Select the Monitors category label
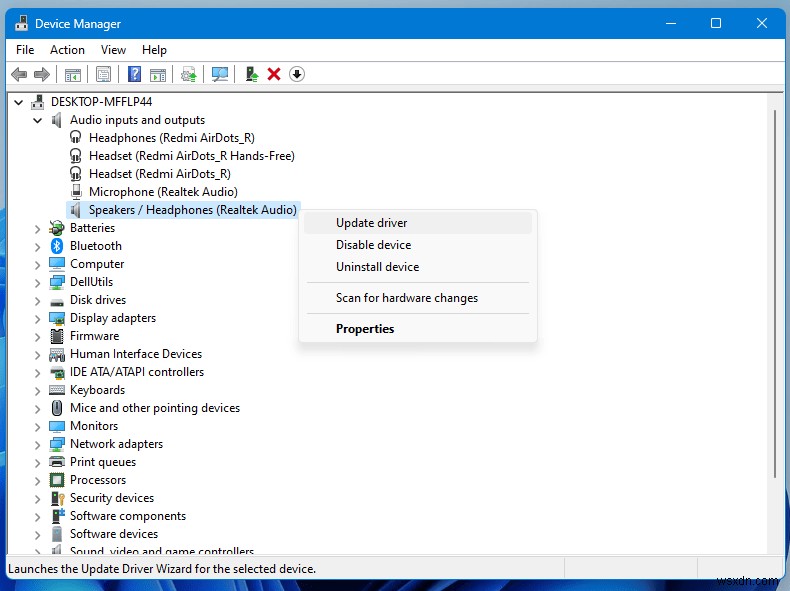 pyautogui.click(x=94, y=426)
